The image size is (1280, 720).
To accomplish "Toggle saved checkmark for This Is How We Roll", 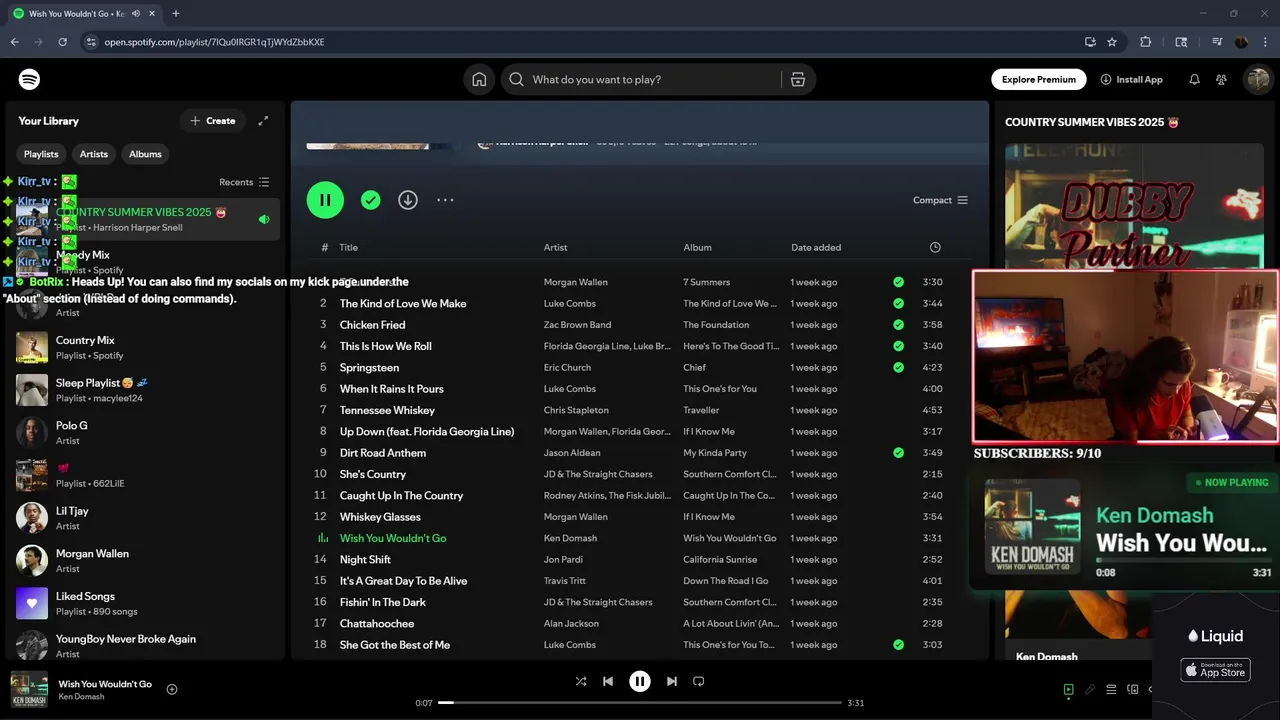I will tap(899, 346).
